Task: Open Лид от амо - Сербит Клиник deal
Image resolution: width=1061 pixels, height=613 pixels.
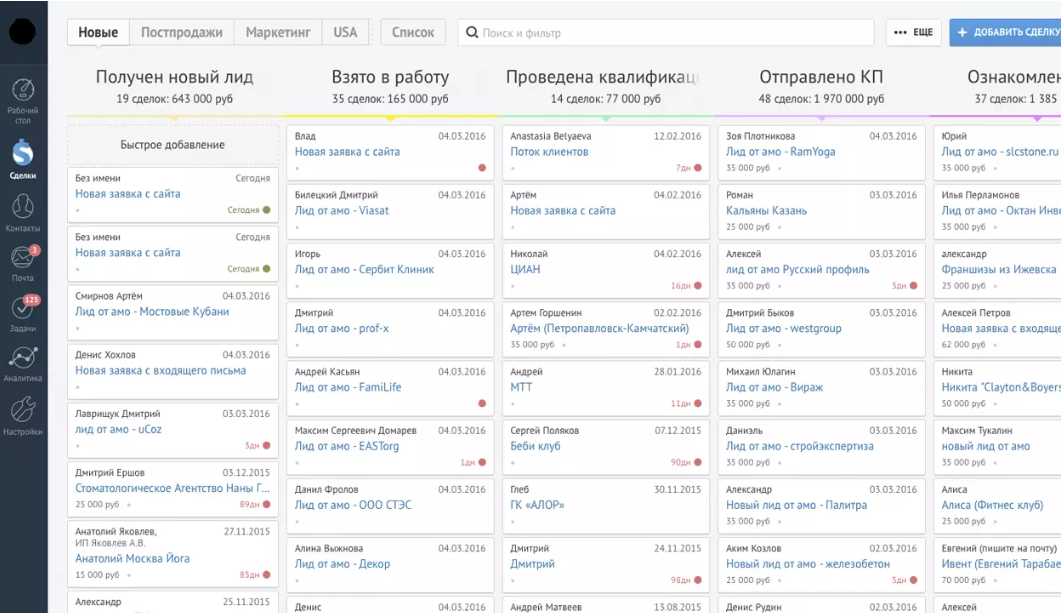Action: tap(365, 269)
